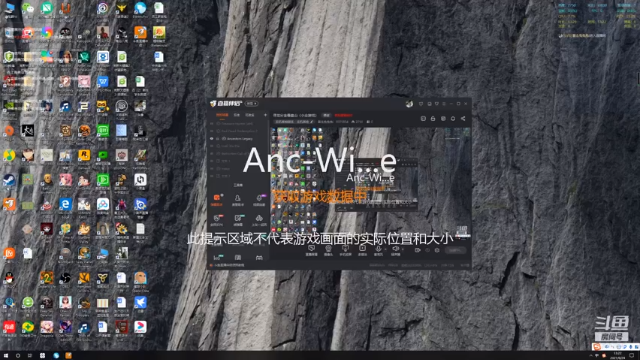Image resolution: width=640 pixels, height=360 pixels.
Task: Click the speaker icon in bottom toolbar
Action: [x=395, y=248]
